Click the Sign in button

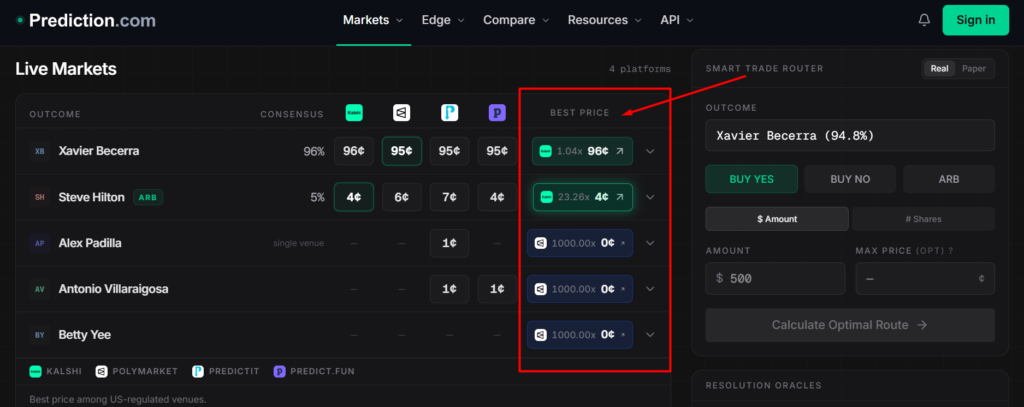(x=976, y=20)
